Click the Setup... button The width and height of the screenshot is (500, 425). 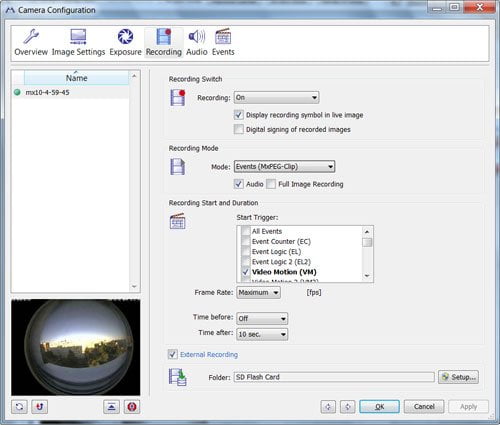coord(458,377)
